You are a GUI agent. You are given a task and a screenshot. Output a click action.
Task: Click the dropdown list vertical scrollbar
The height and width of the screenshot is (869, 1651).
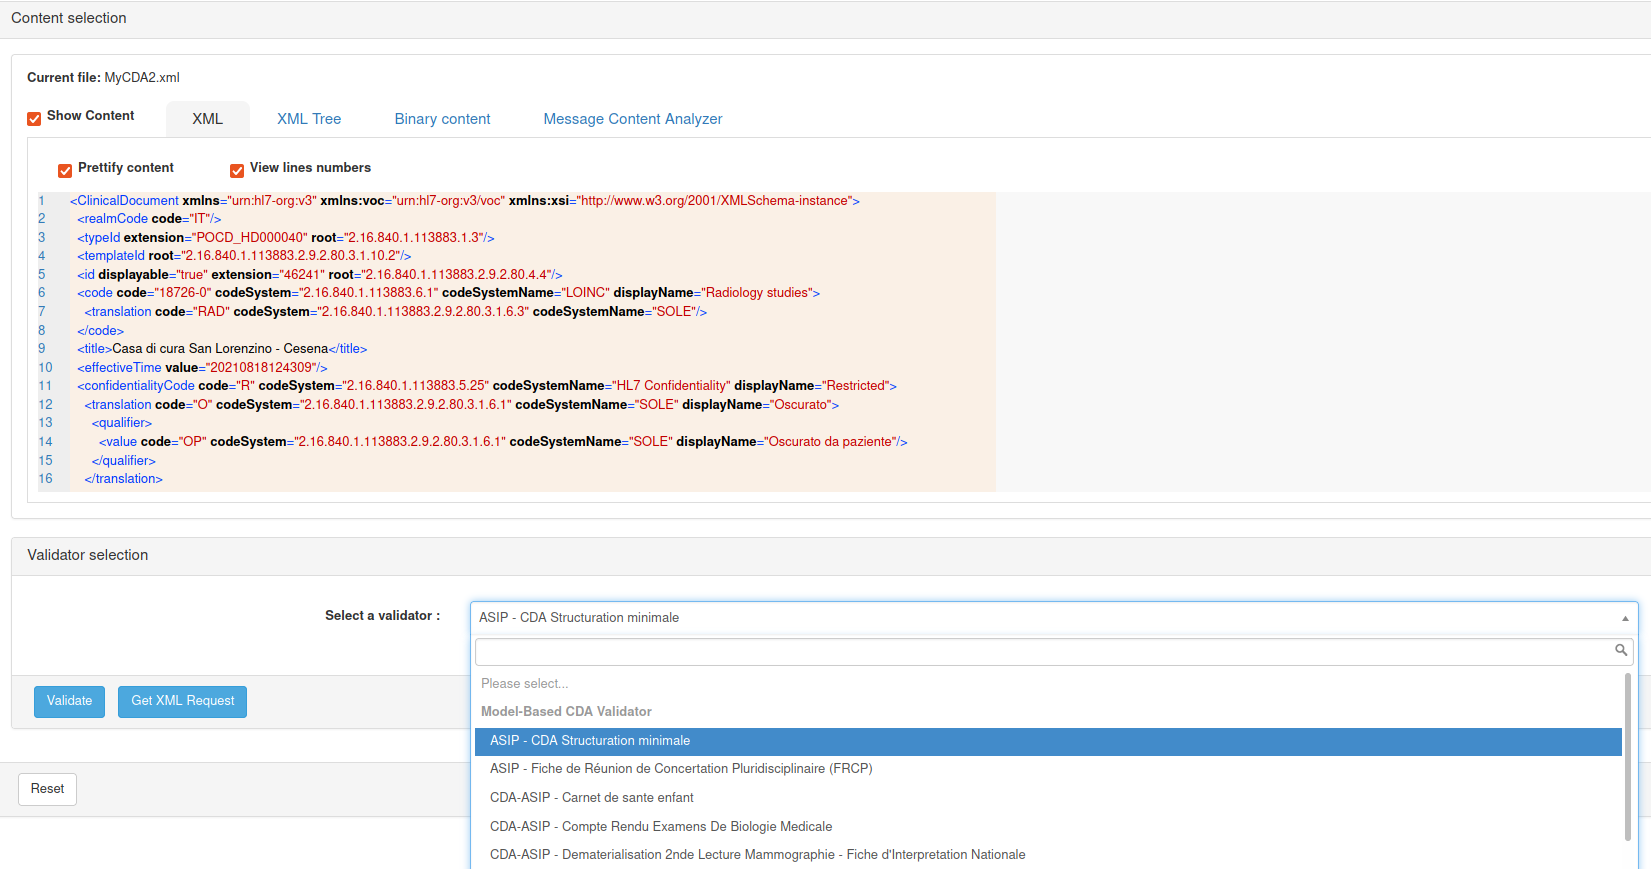pyautogui.click(x=1627, y=760)
